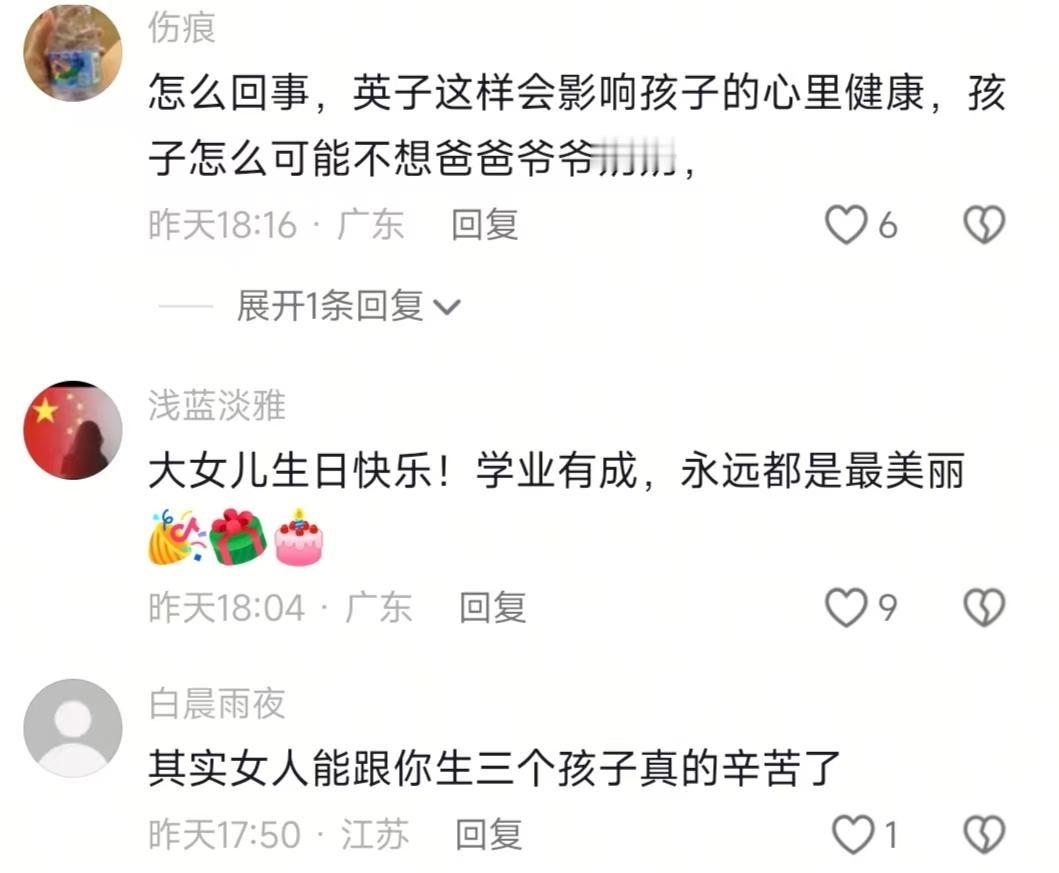Click the chevron beside 展开1条回复
The width and height of the screenshot is (1059, 873).
(447, 307)
